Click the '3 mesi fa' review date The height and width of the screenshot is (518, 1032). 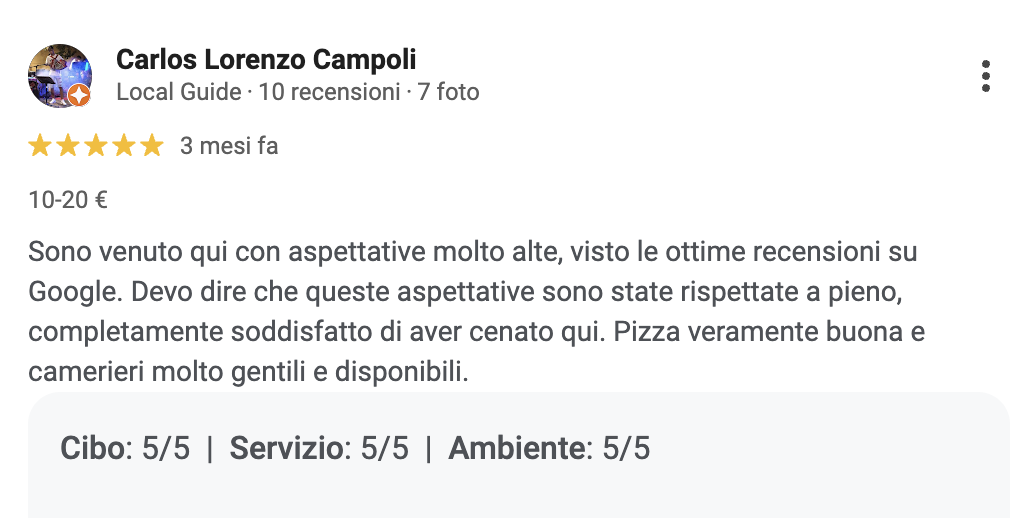(x=229, y=146)
